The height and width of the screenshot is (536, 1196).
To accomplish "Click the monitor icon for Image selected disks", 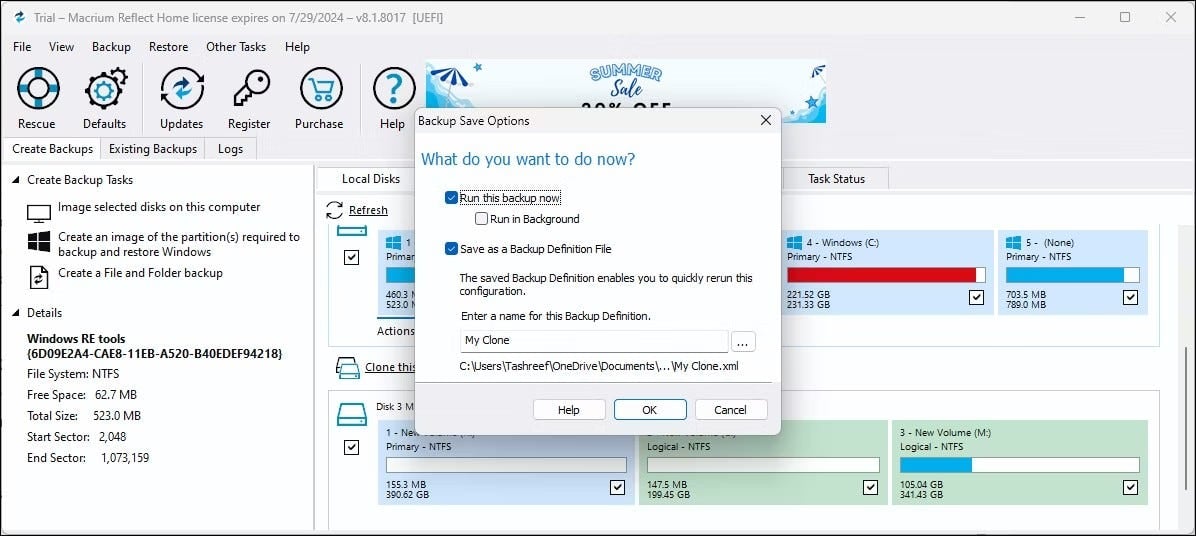I will click(38, 213).
